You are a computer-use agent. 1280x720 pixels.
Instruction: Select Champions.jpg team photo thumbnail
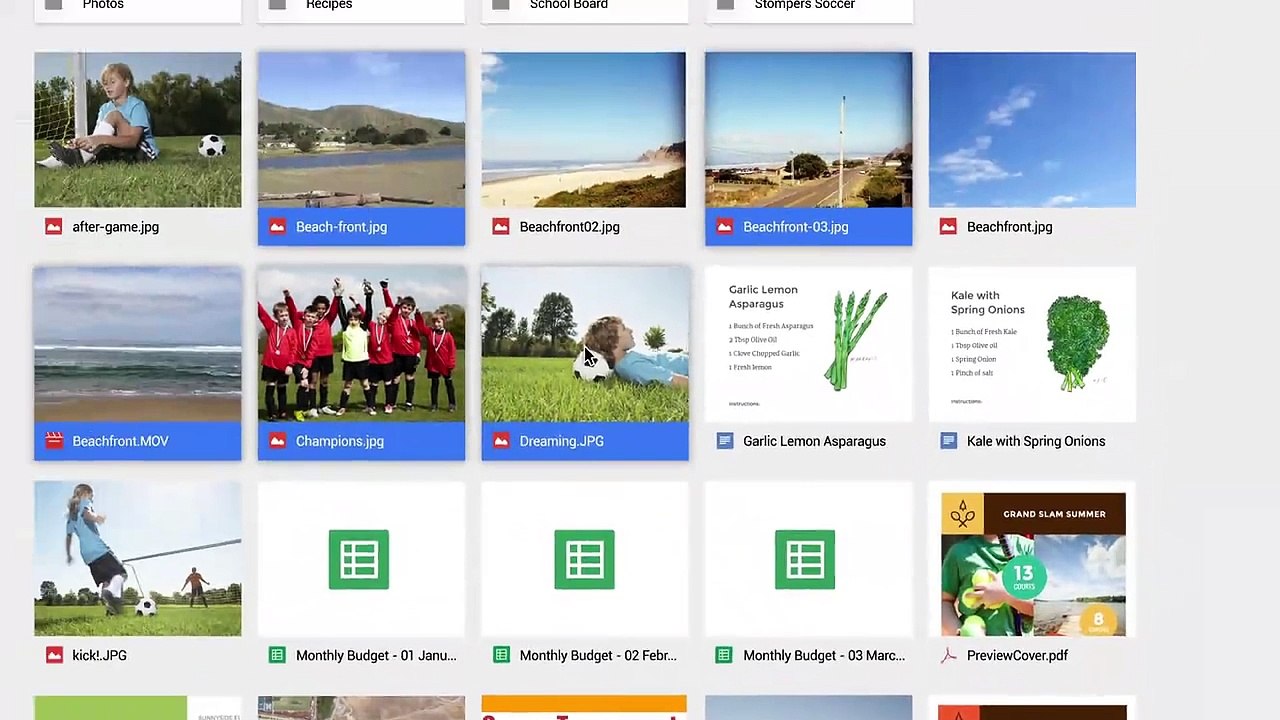click(361, 344)
